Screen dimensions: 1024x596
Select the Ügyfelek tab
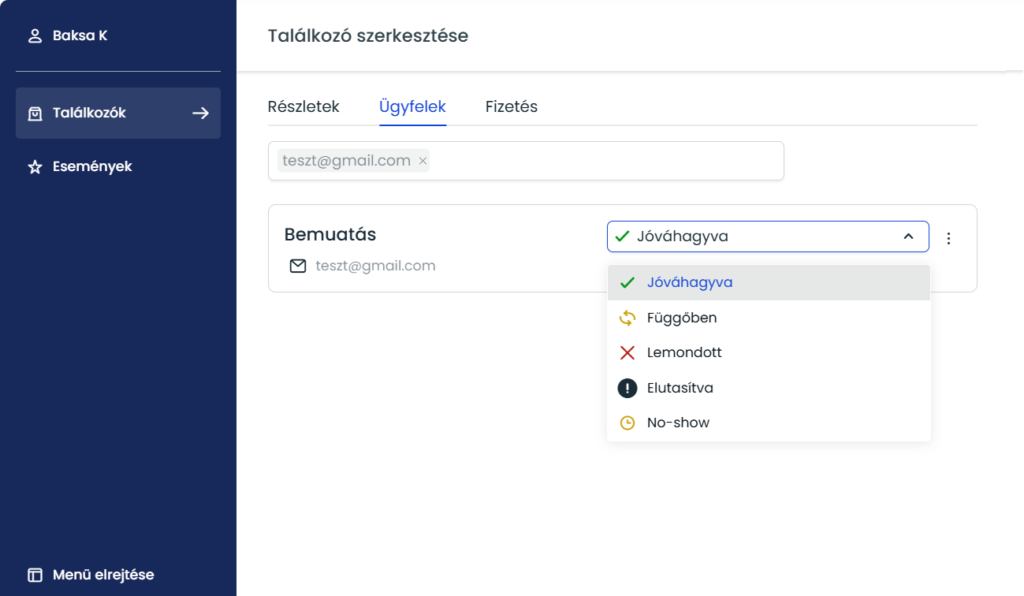412,107
